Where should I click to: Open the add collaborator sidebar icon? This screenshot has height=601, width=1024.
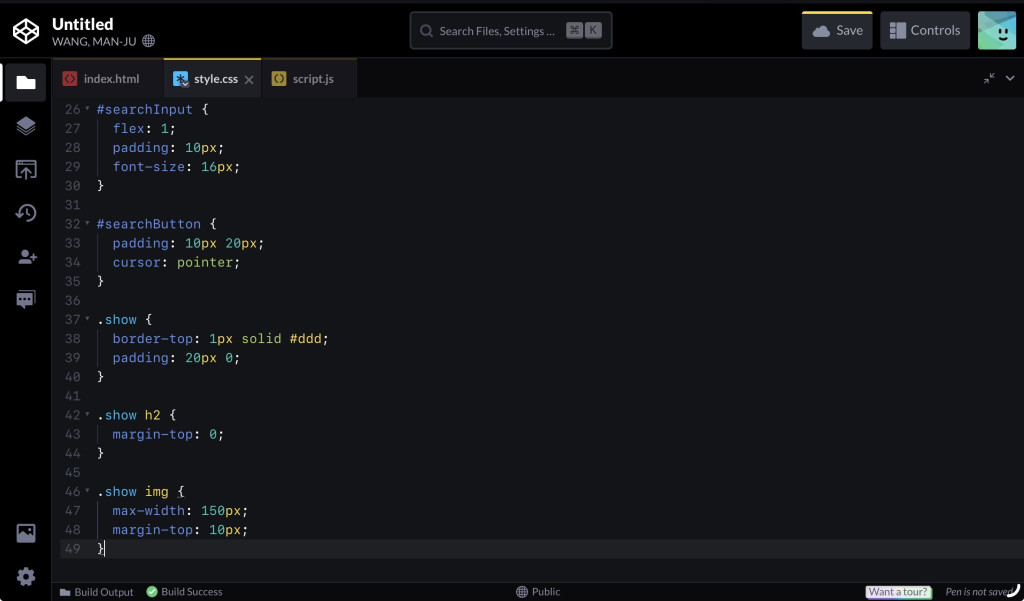27,257
